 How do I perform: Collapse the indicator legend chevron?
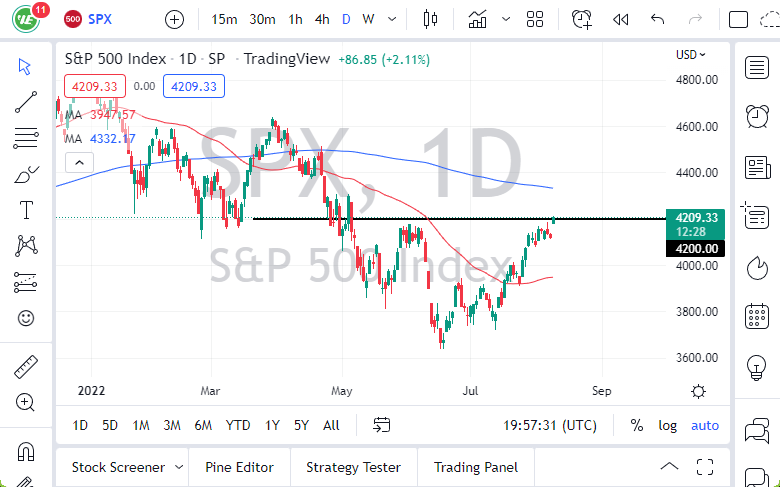[x=76, y=160]
